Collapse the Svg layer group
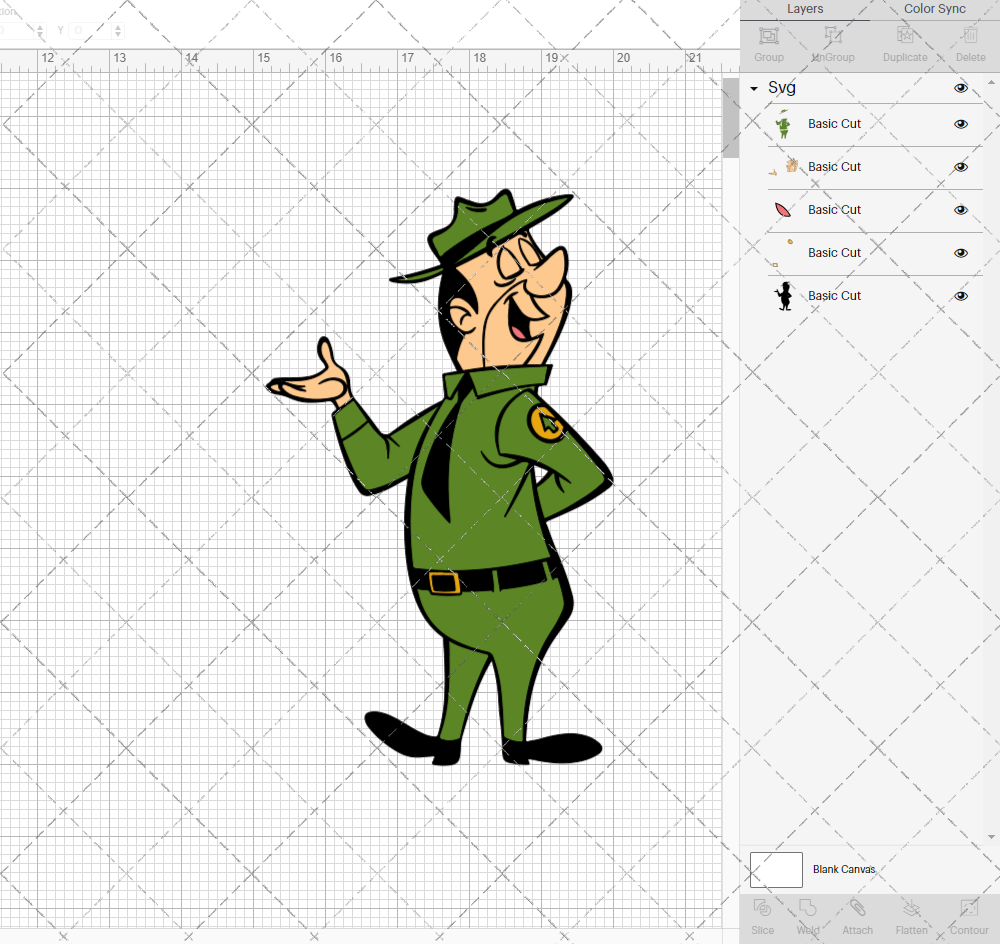This screenshot has width=1000, height=944. 754,89
